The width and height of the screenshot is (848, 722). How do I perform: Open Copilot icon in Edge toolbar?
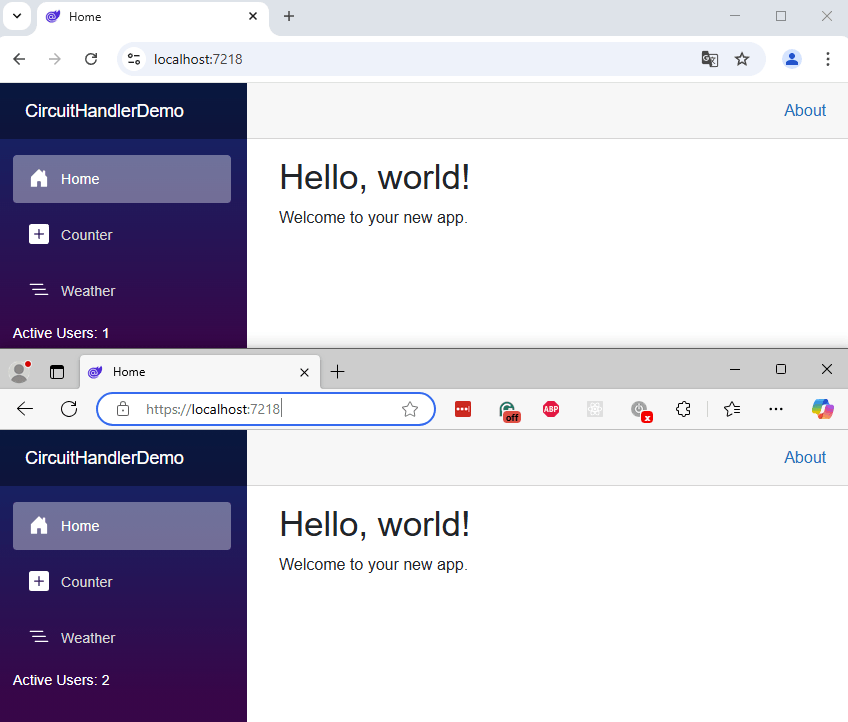coord(823,409)
